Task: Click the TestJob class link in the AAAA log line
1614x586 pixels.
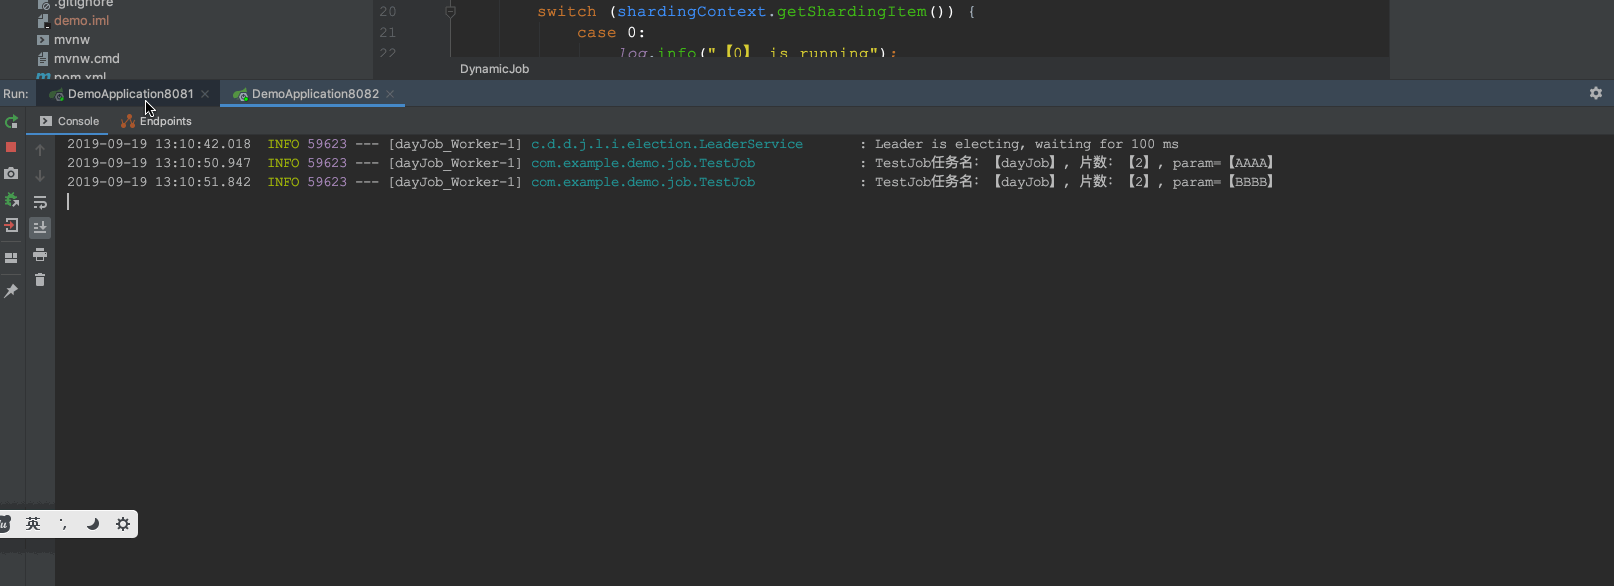Action: point(642,163)
